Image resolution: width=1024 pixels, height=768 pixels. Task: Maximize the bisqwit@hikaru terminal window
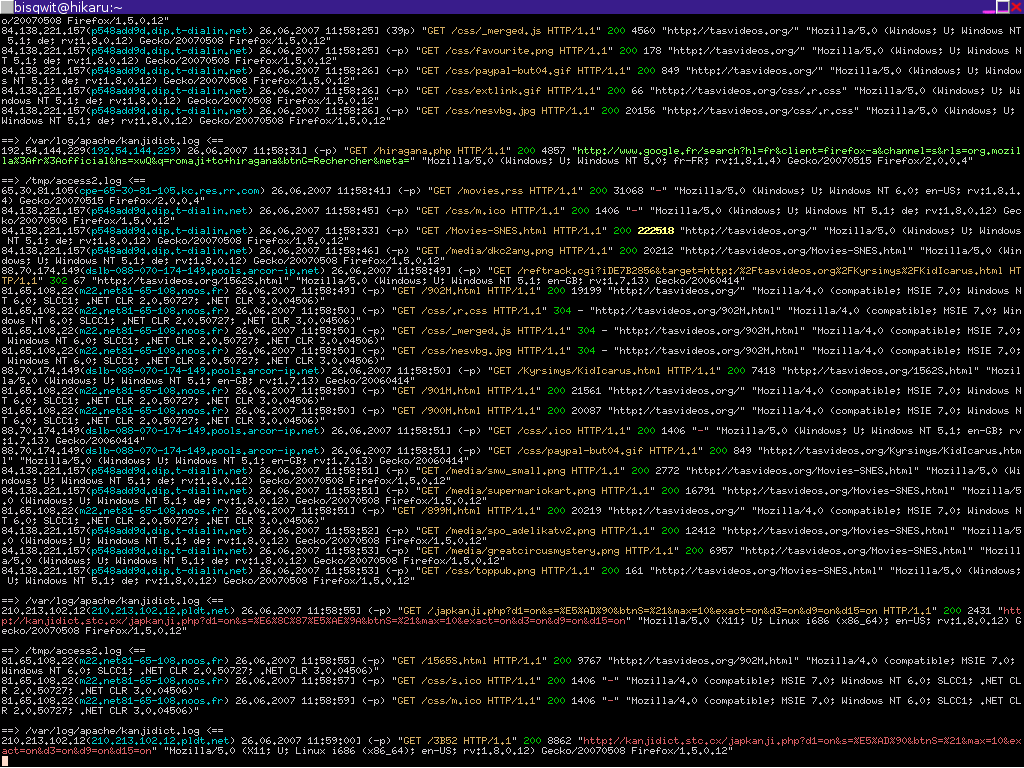point(1002,7)
